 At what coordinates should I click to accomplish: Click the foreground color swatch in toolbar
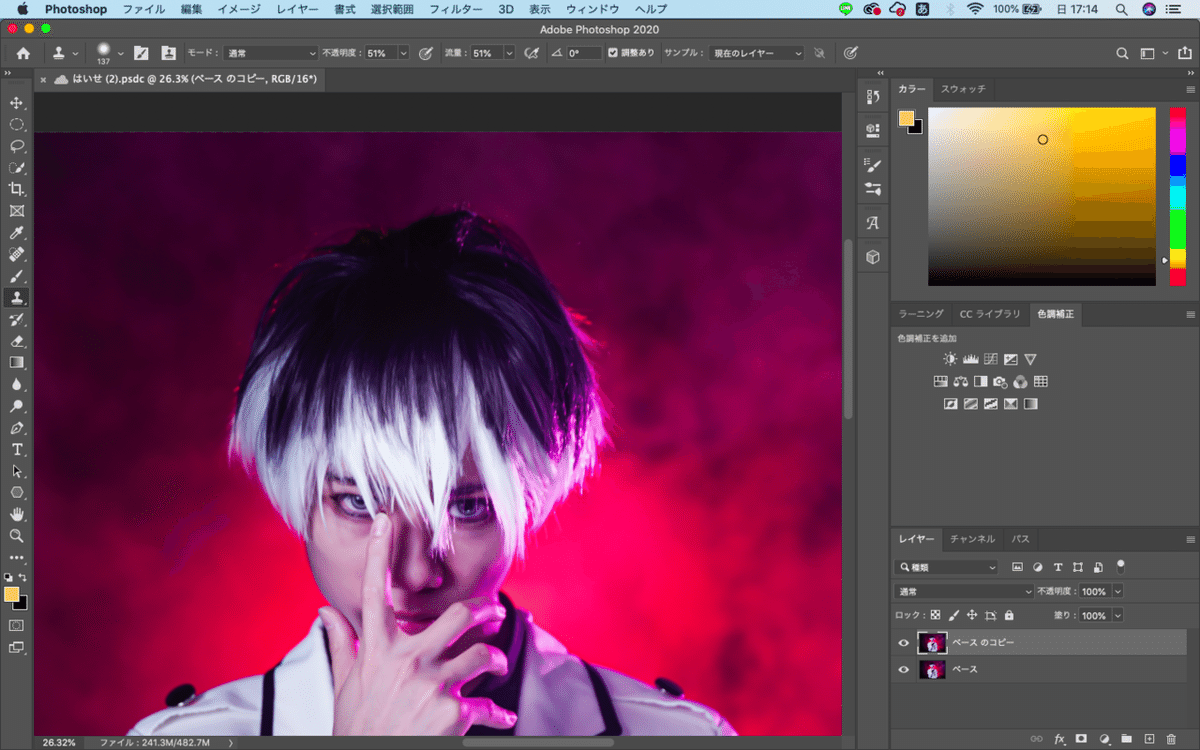[11, 594]
